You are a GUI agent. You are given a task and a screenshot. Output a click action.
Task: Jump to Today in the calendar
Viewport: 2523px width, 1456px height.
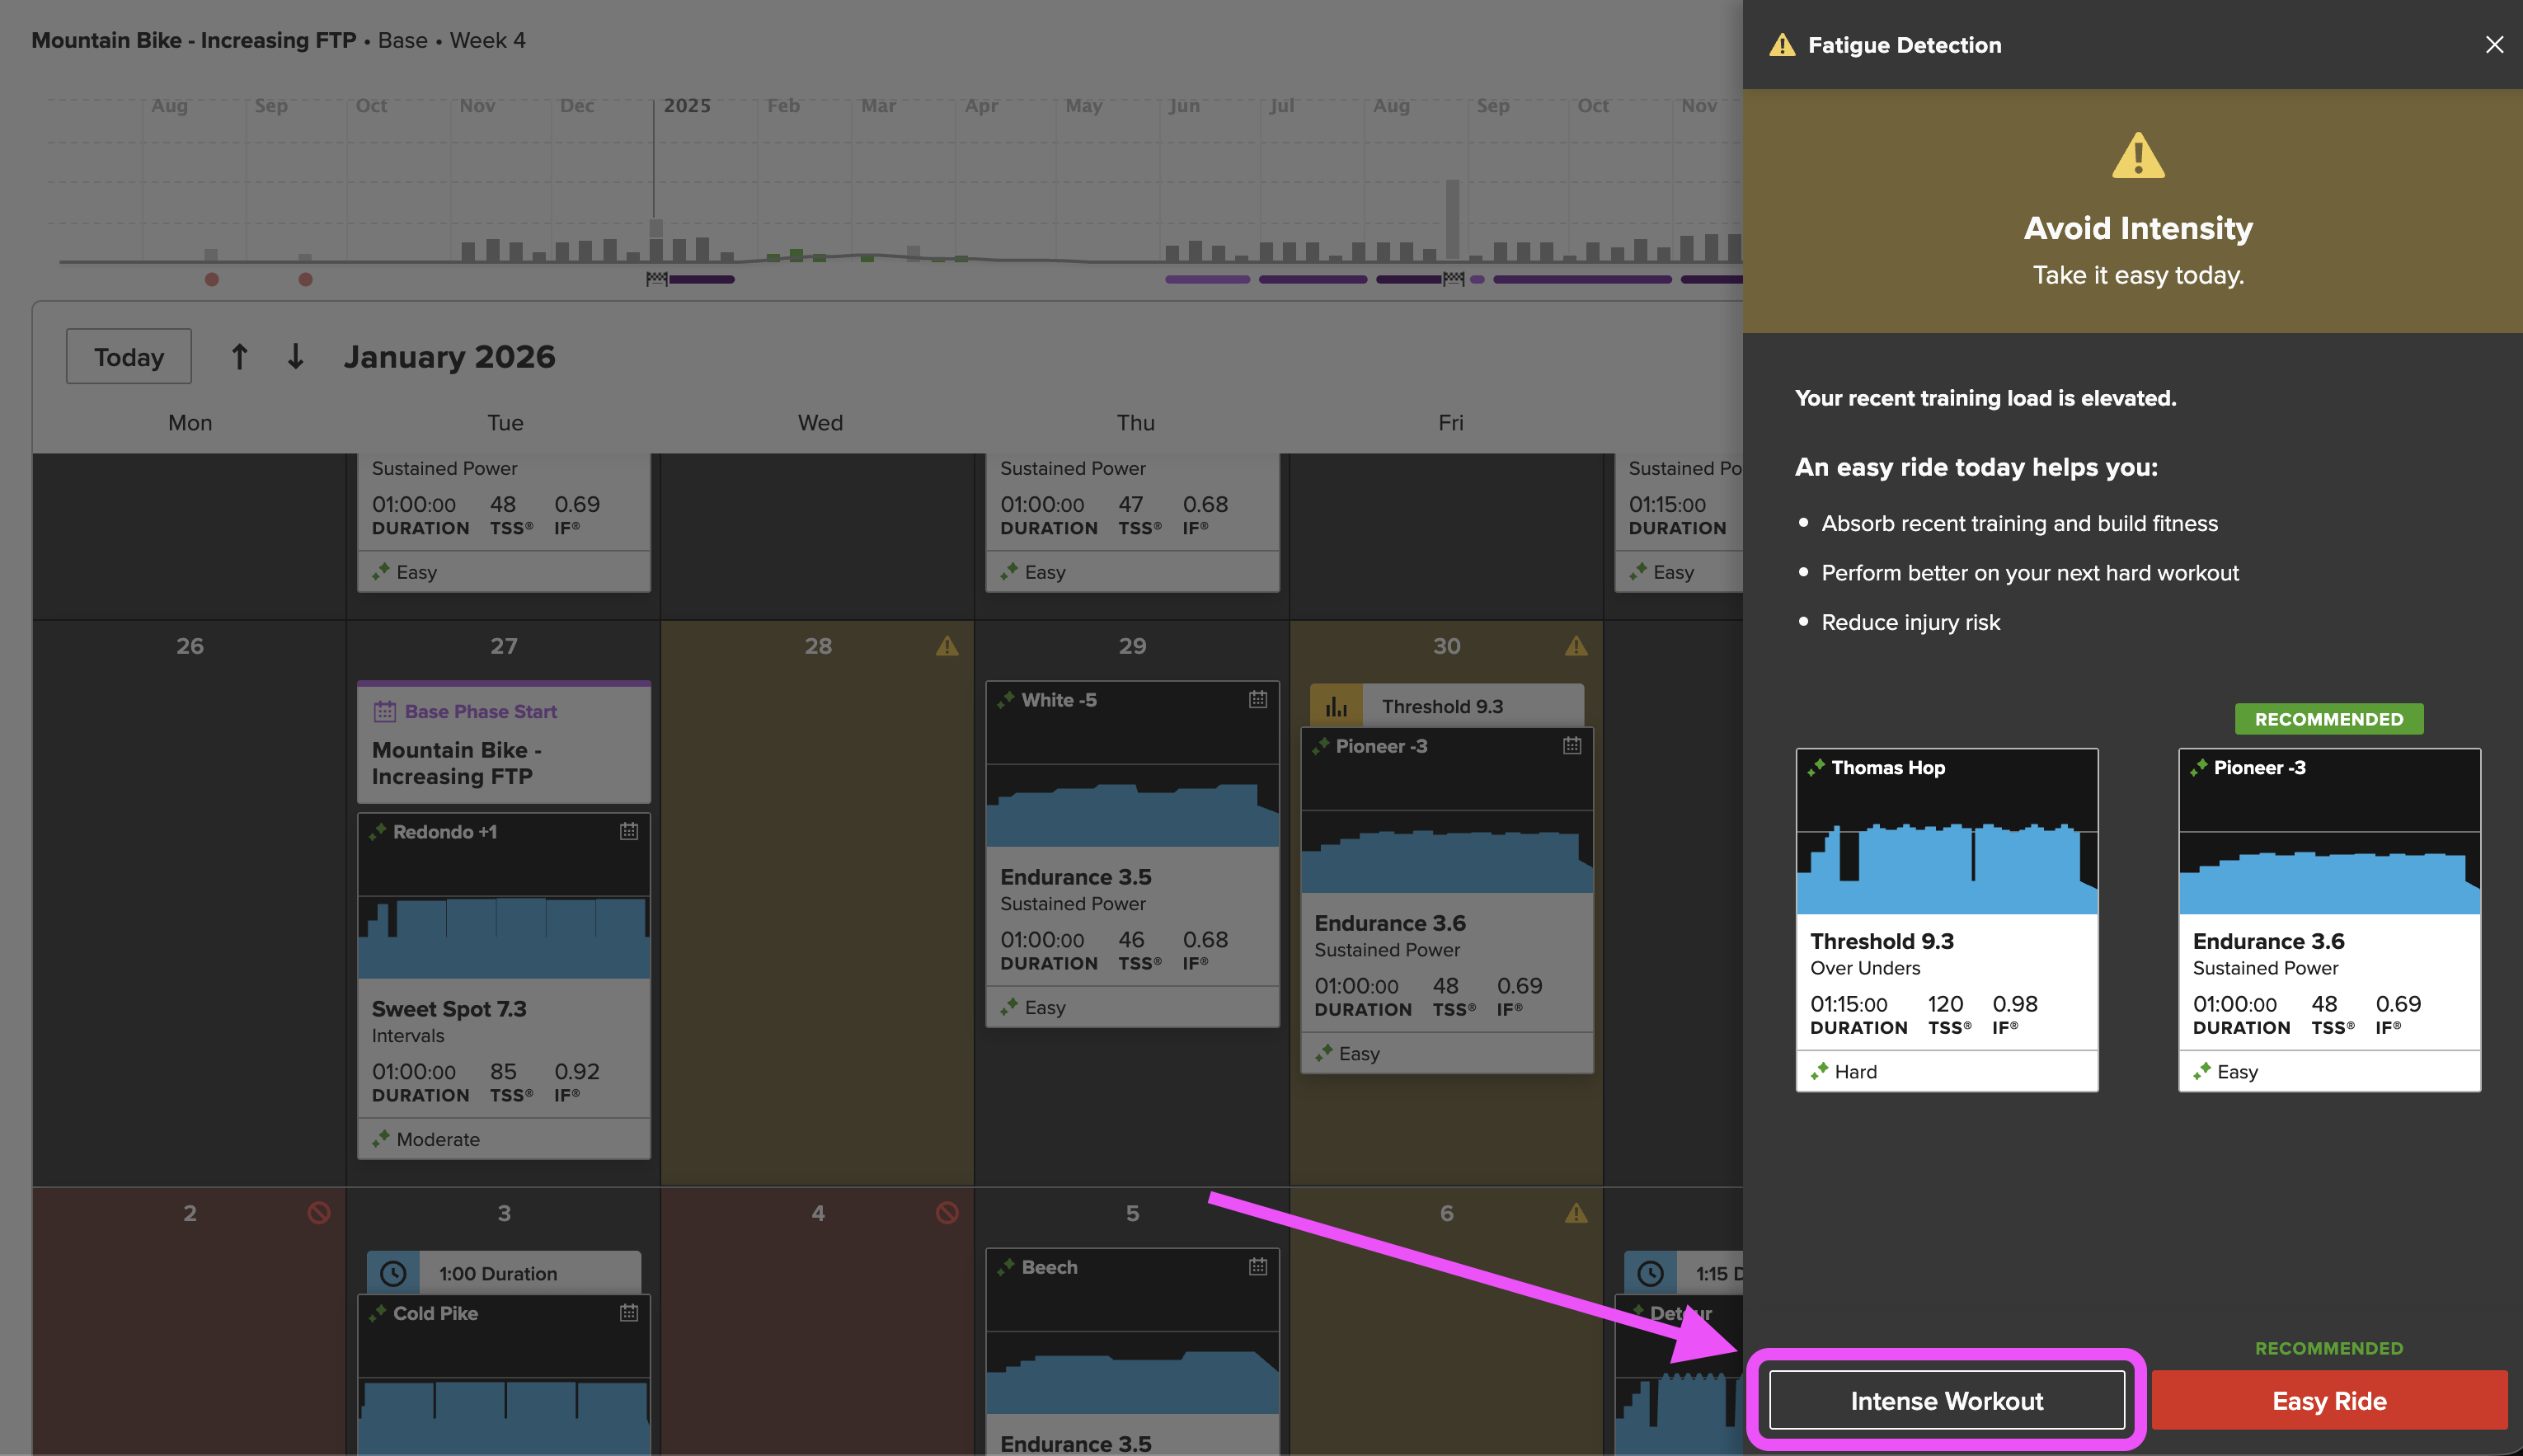click(129, 357)
